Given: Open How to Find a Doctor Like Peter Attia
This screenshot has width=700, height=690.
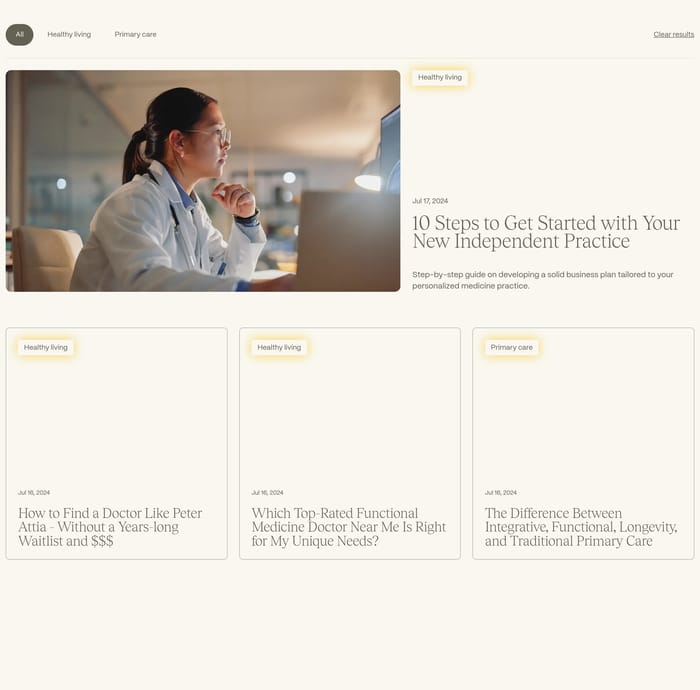Looking at the screenshot, I should pyautogui.click(x=110, y=527).
